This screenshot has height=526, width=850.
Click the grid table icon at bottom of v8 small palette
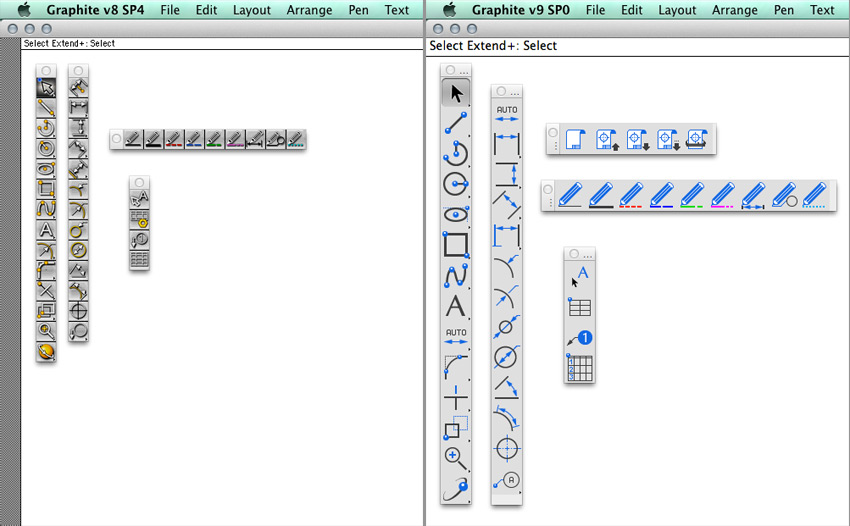pos(139,259)
